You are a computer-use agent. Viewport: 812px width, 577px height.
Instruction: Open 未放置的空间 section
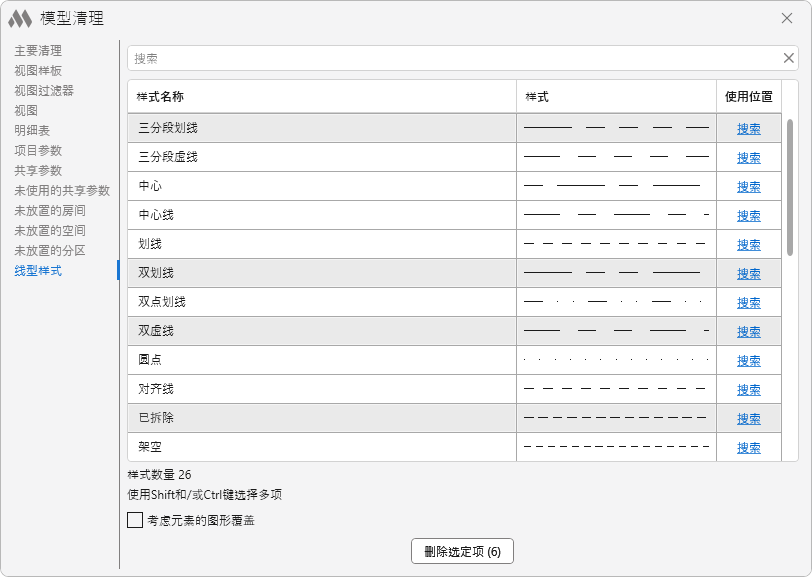[x=50, y=230]
